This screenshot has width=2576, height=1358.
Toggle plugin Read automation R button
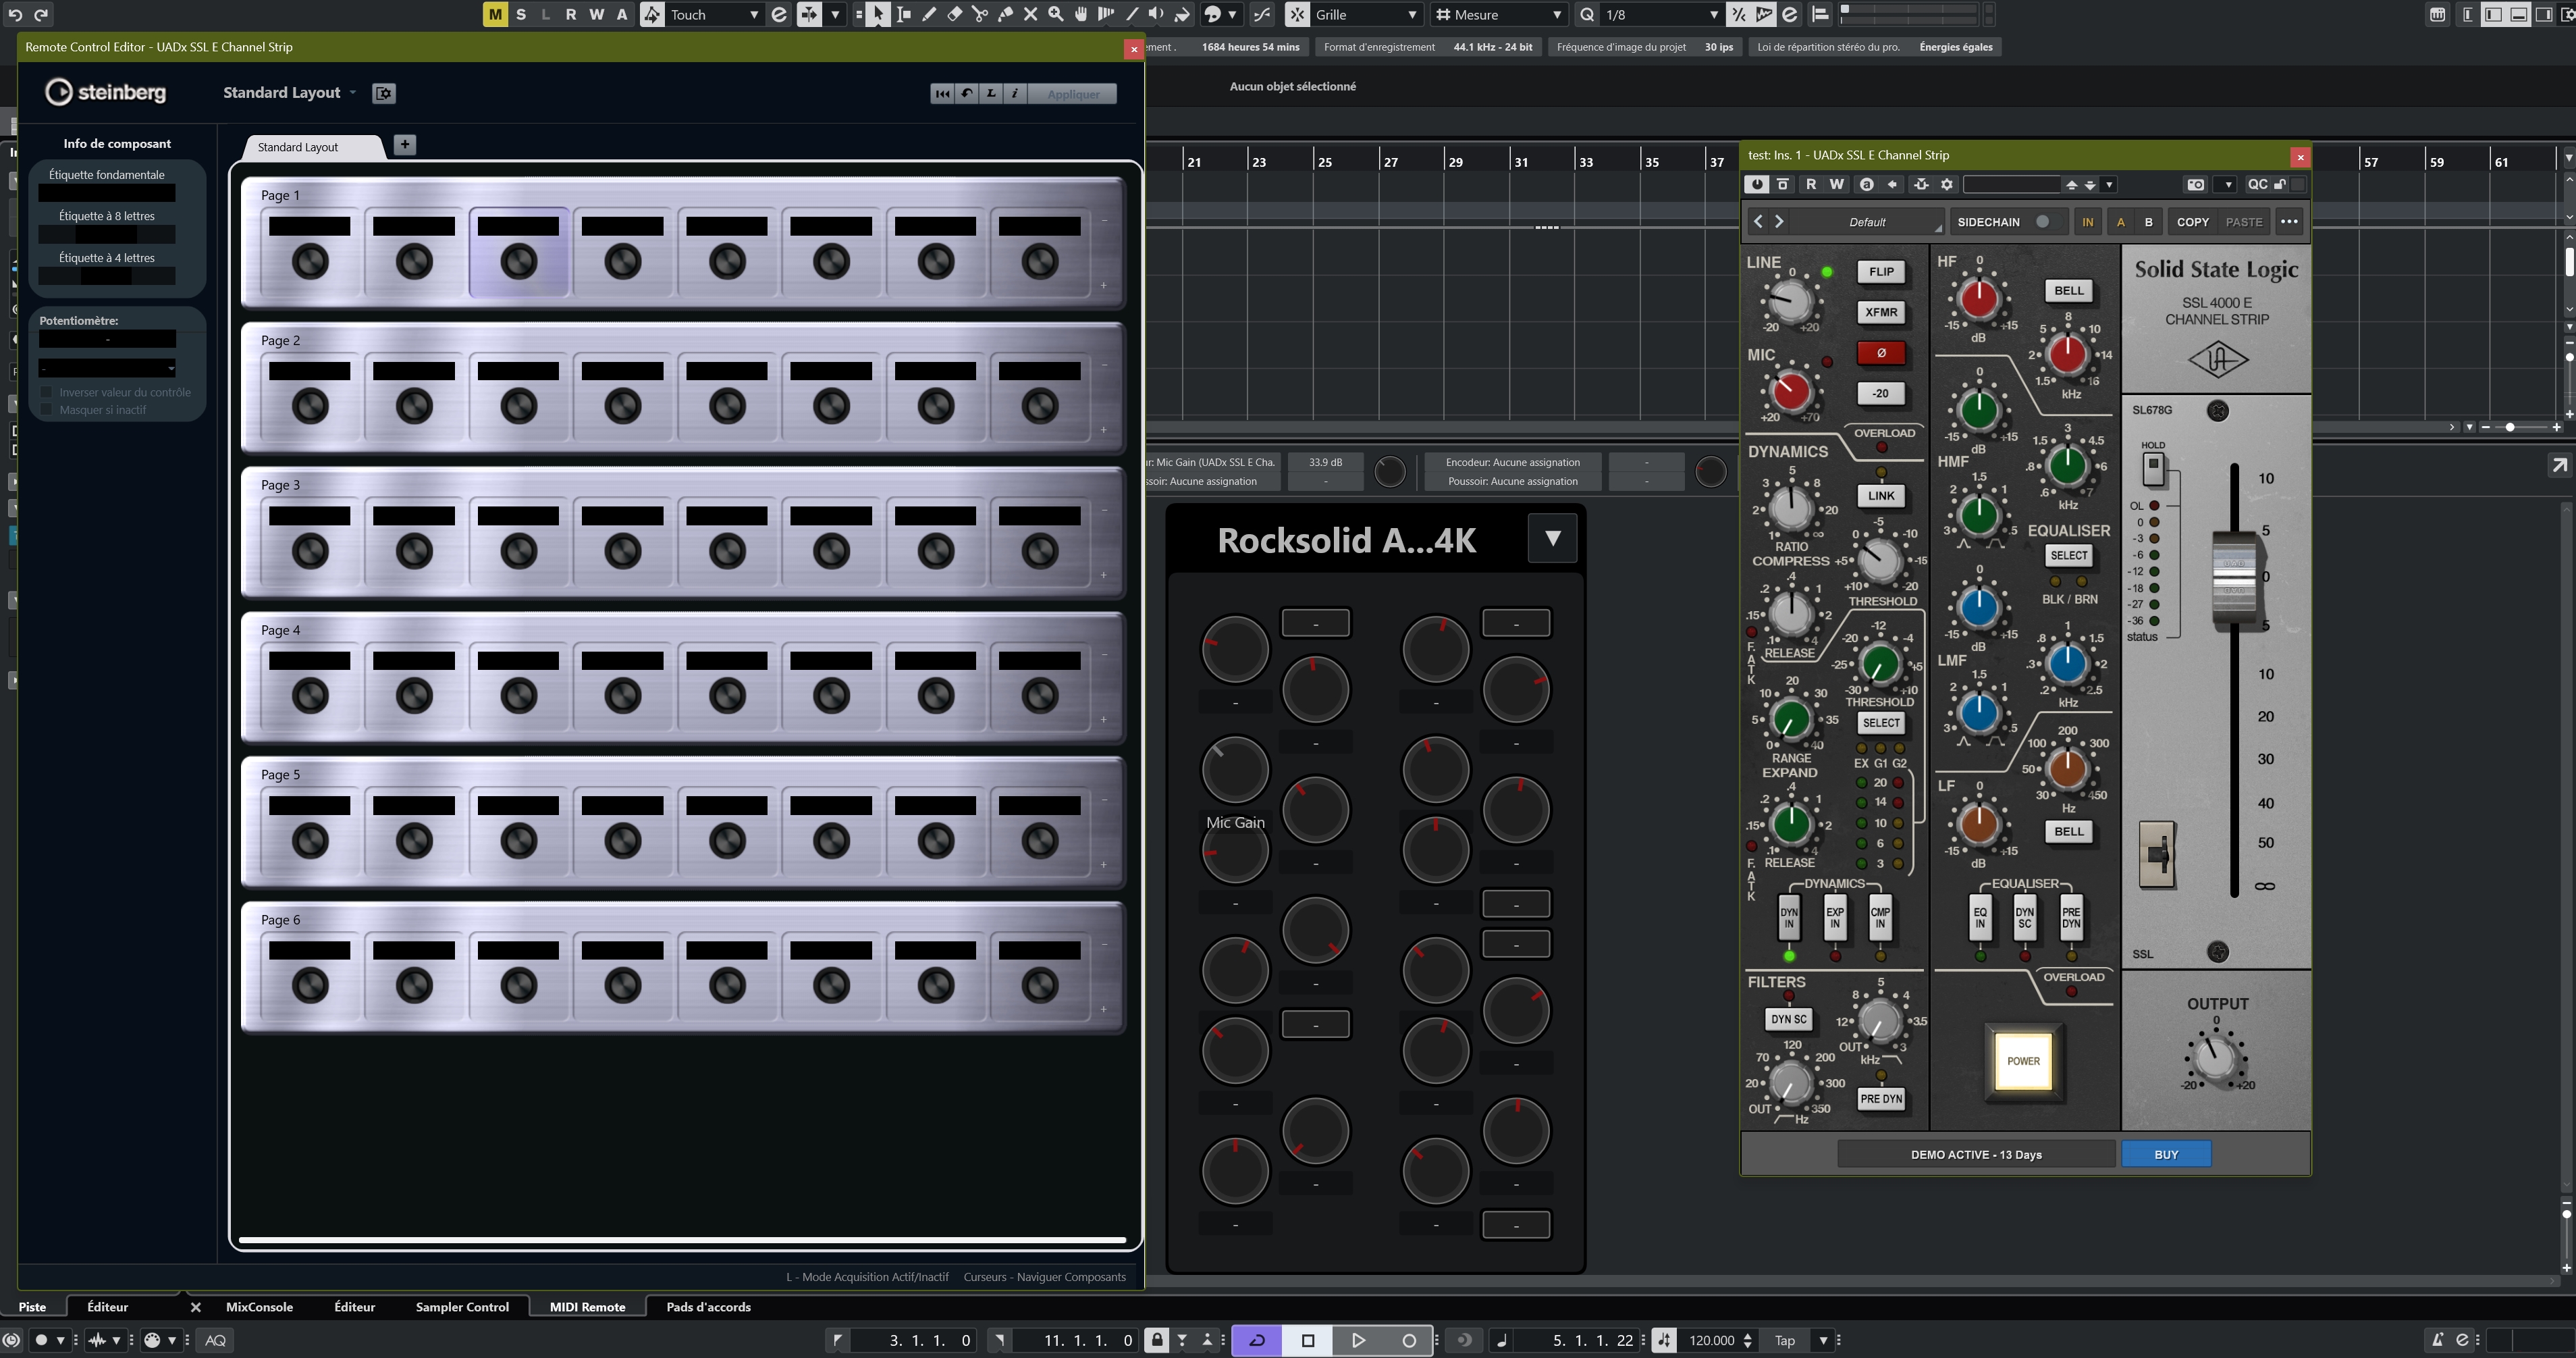click(x=1811, y=184)
